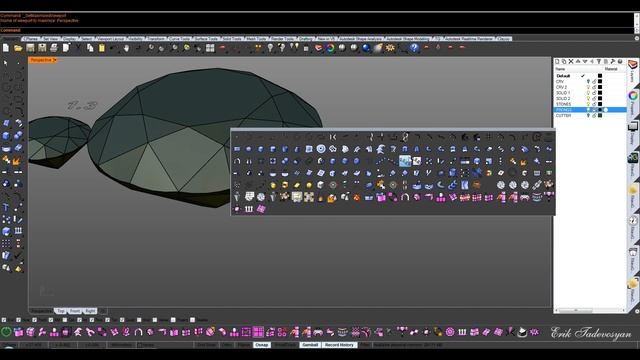Click the green power icon in the bottom toolbar

tap(6, 332)
